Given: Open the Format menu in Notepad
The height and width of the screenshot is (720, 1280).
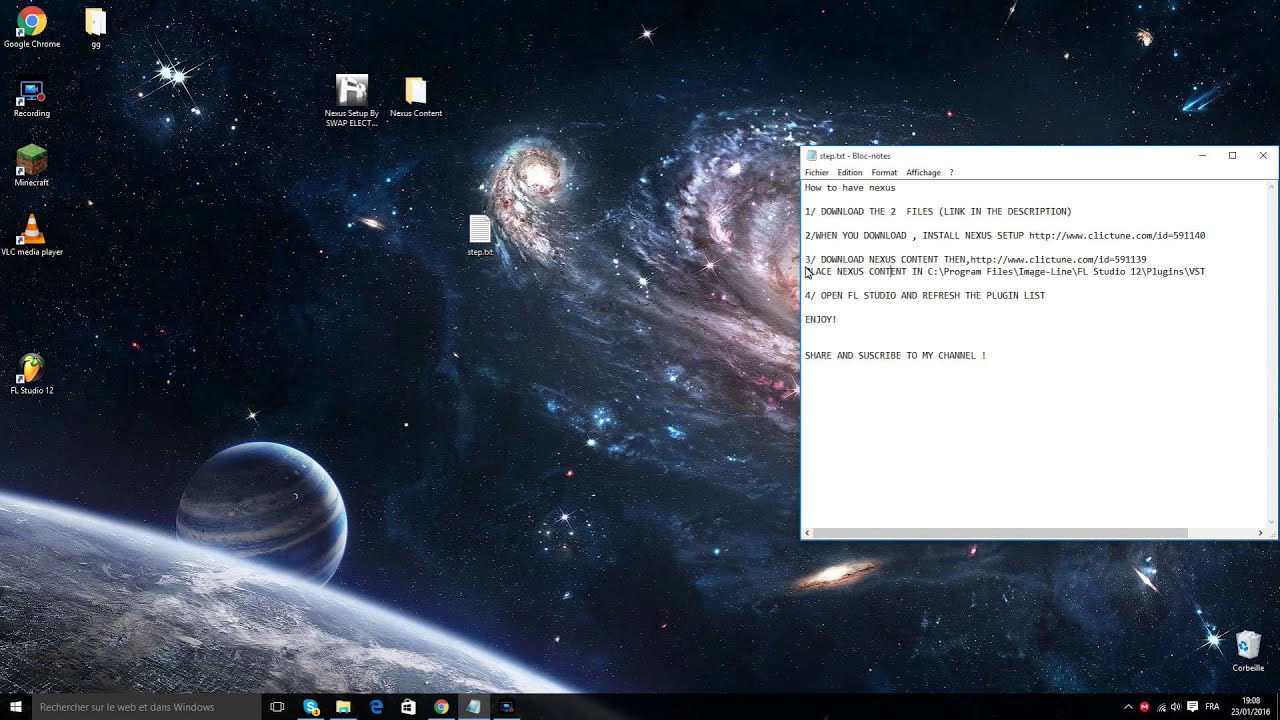Looking at the screenshot, I should click(x=884, y=173).
